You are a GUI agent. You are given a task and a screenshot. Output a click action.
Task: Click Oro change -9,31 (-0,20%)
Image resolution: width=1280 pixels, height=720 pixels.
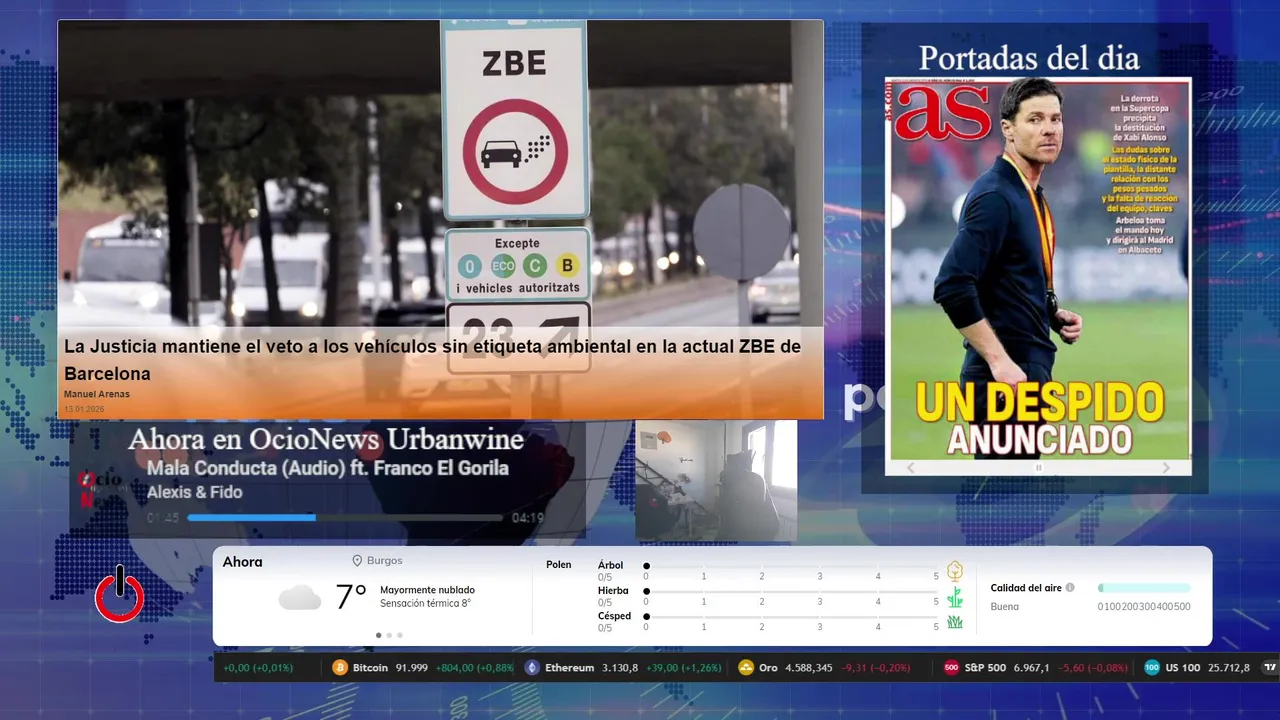point(876,668)
